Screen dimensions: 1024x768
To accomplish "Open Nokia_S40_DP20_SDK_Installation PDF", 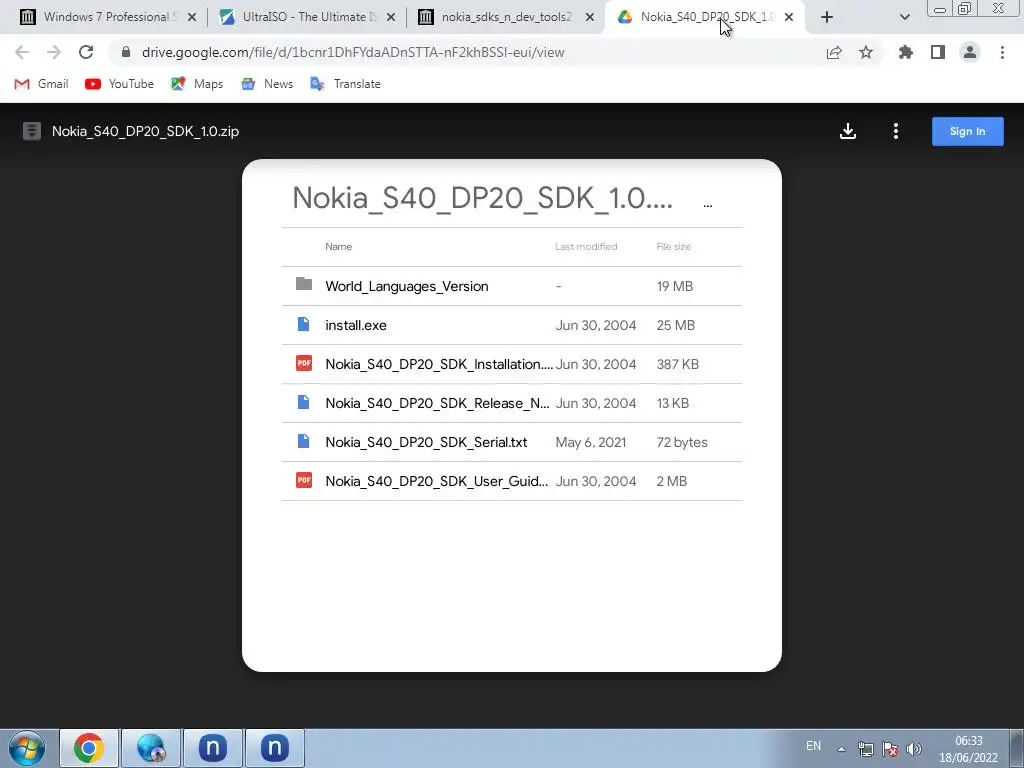I will tap(511, 364).
